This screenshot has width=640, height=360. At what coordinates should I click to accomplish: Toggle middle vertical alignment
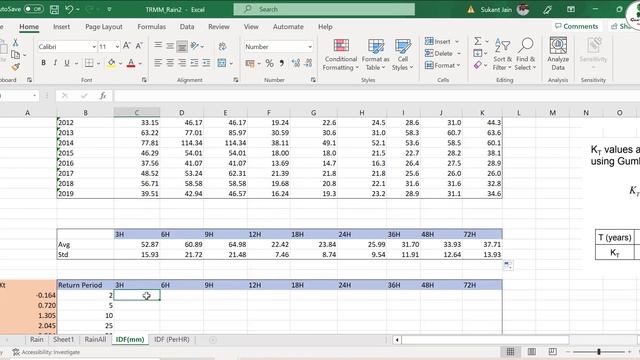(170, 46)
